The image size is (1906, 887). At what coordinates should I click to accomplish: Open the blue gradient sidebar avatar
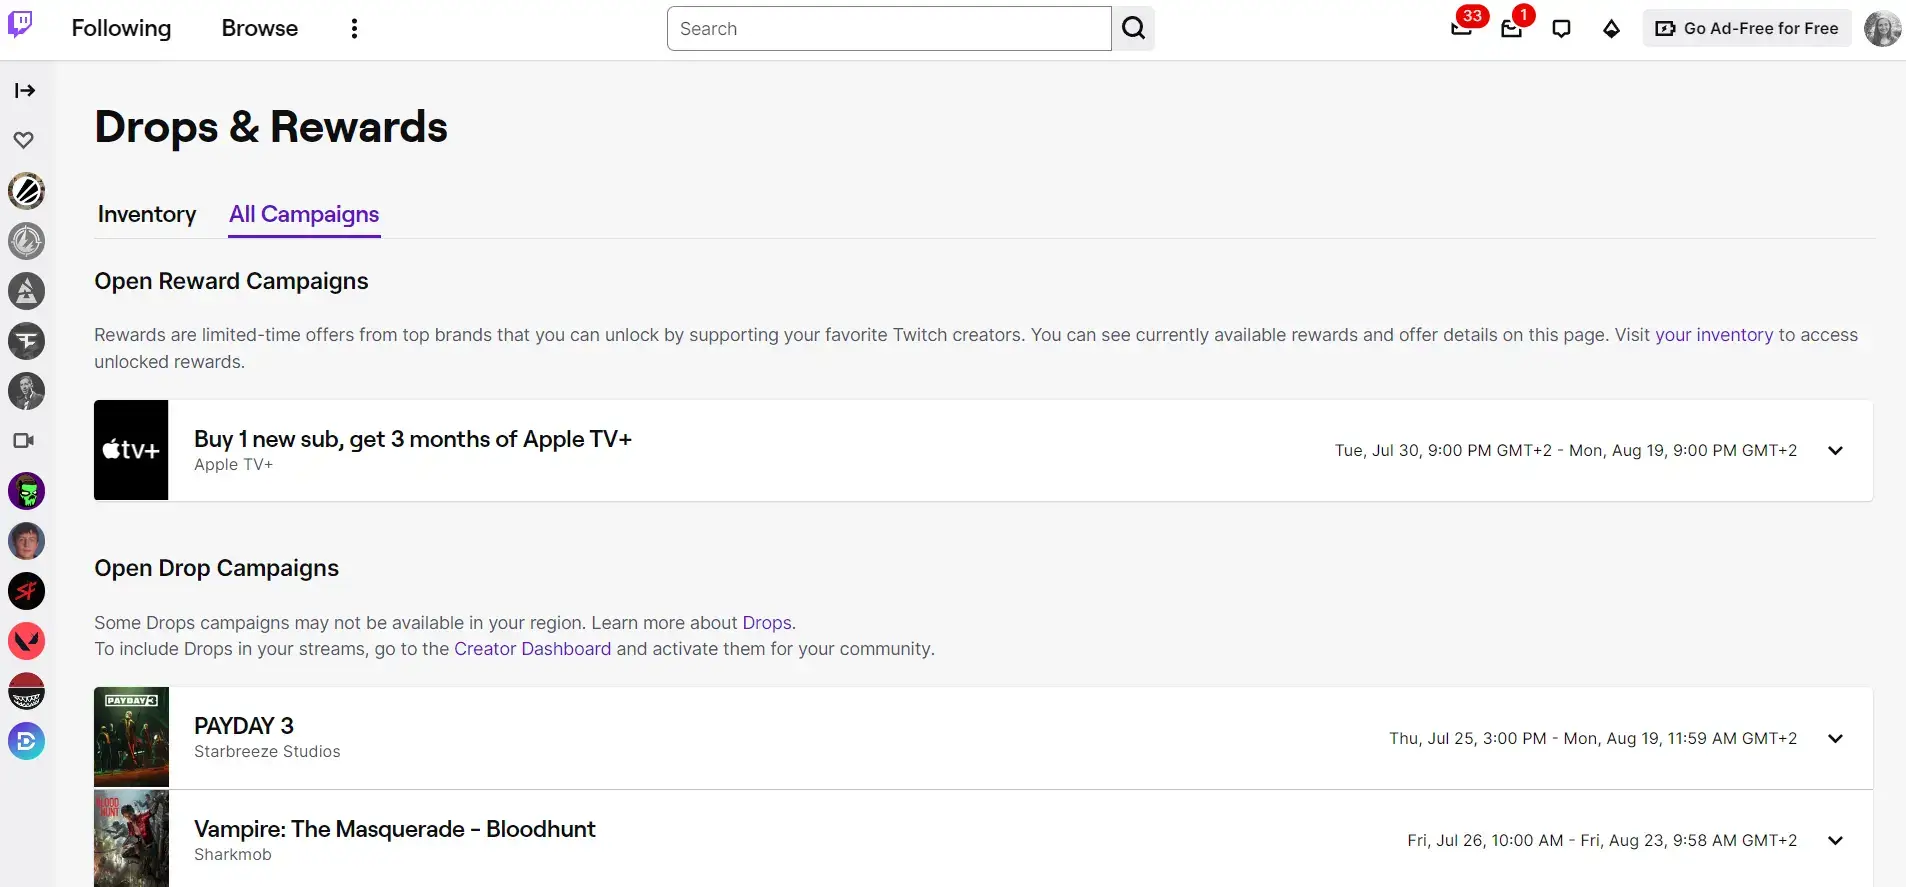27,741
